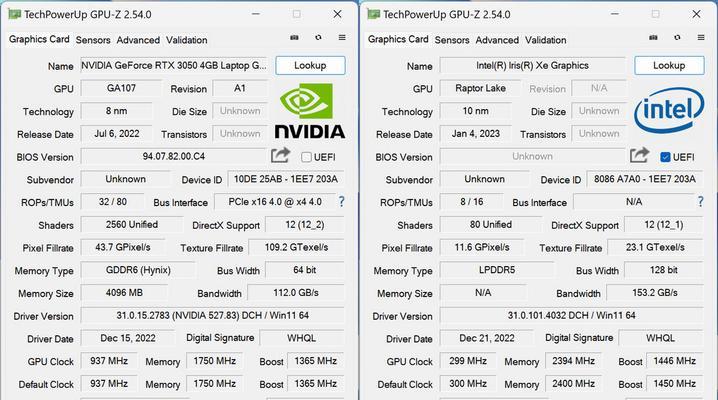Click the 2560 Unified shaders value
The image size is (718, 400).
tap(131, 224)
